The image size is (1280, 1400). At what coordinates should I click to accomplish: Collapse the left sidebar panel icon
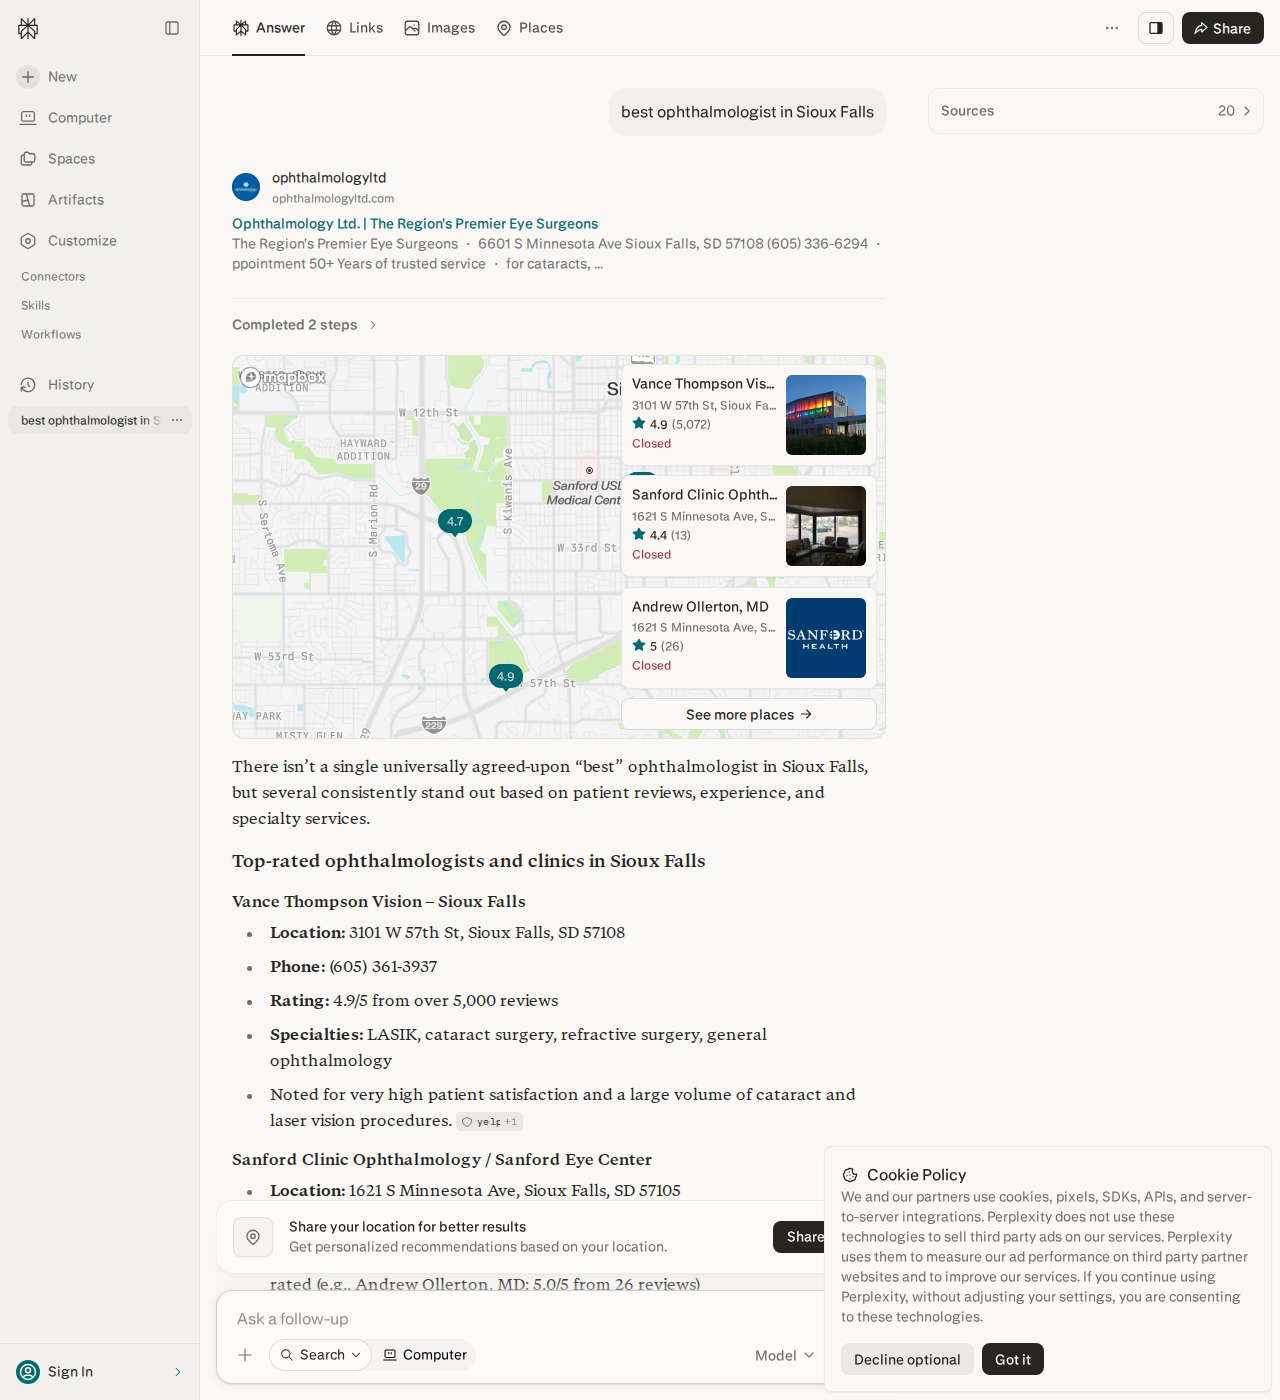172,28
